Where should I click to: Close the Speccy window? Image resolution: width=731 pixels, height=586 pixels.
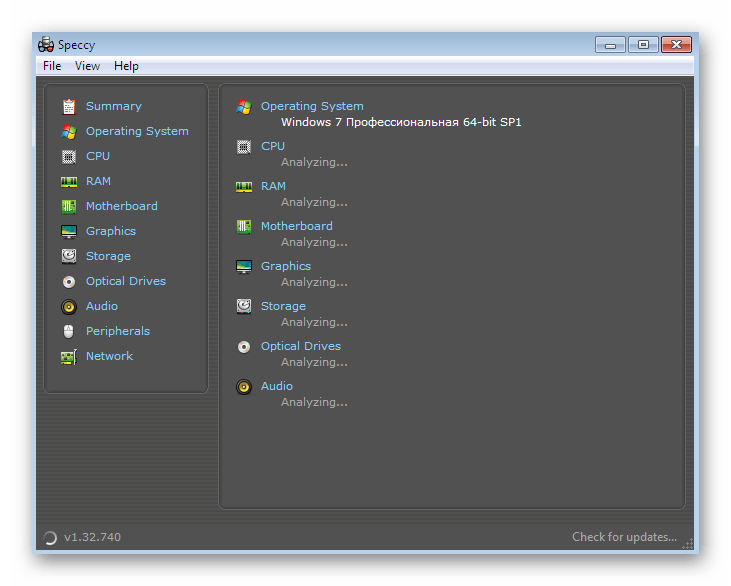click(676, 45)
